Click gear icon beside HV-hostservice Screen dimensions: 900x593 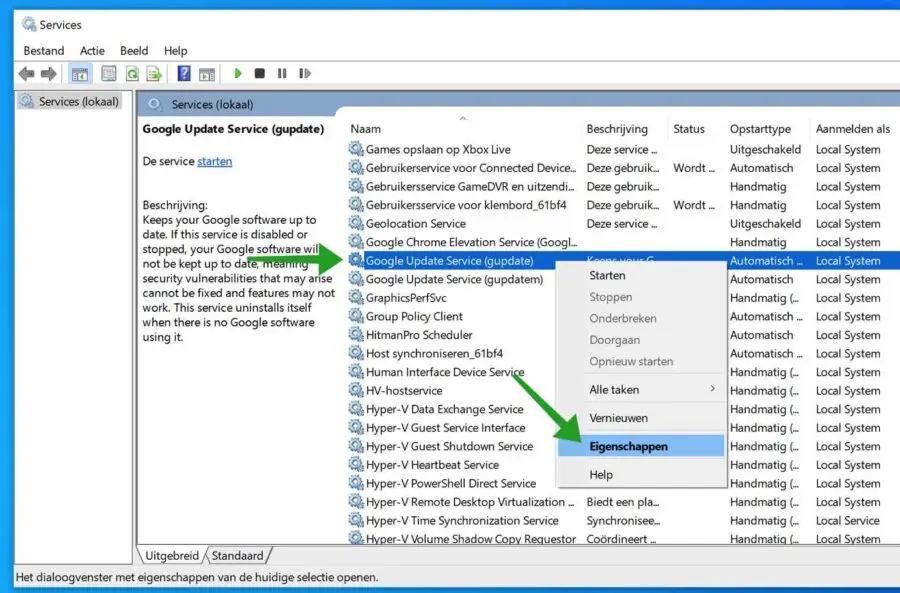(356, 390)
